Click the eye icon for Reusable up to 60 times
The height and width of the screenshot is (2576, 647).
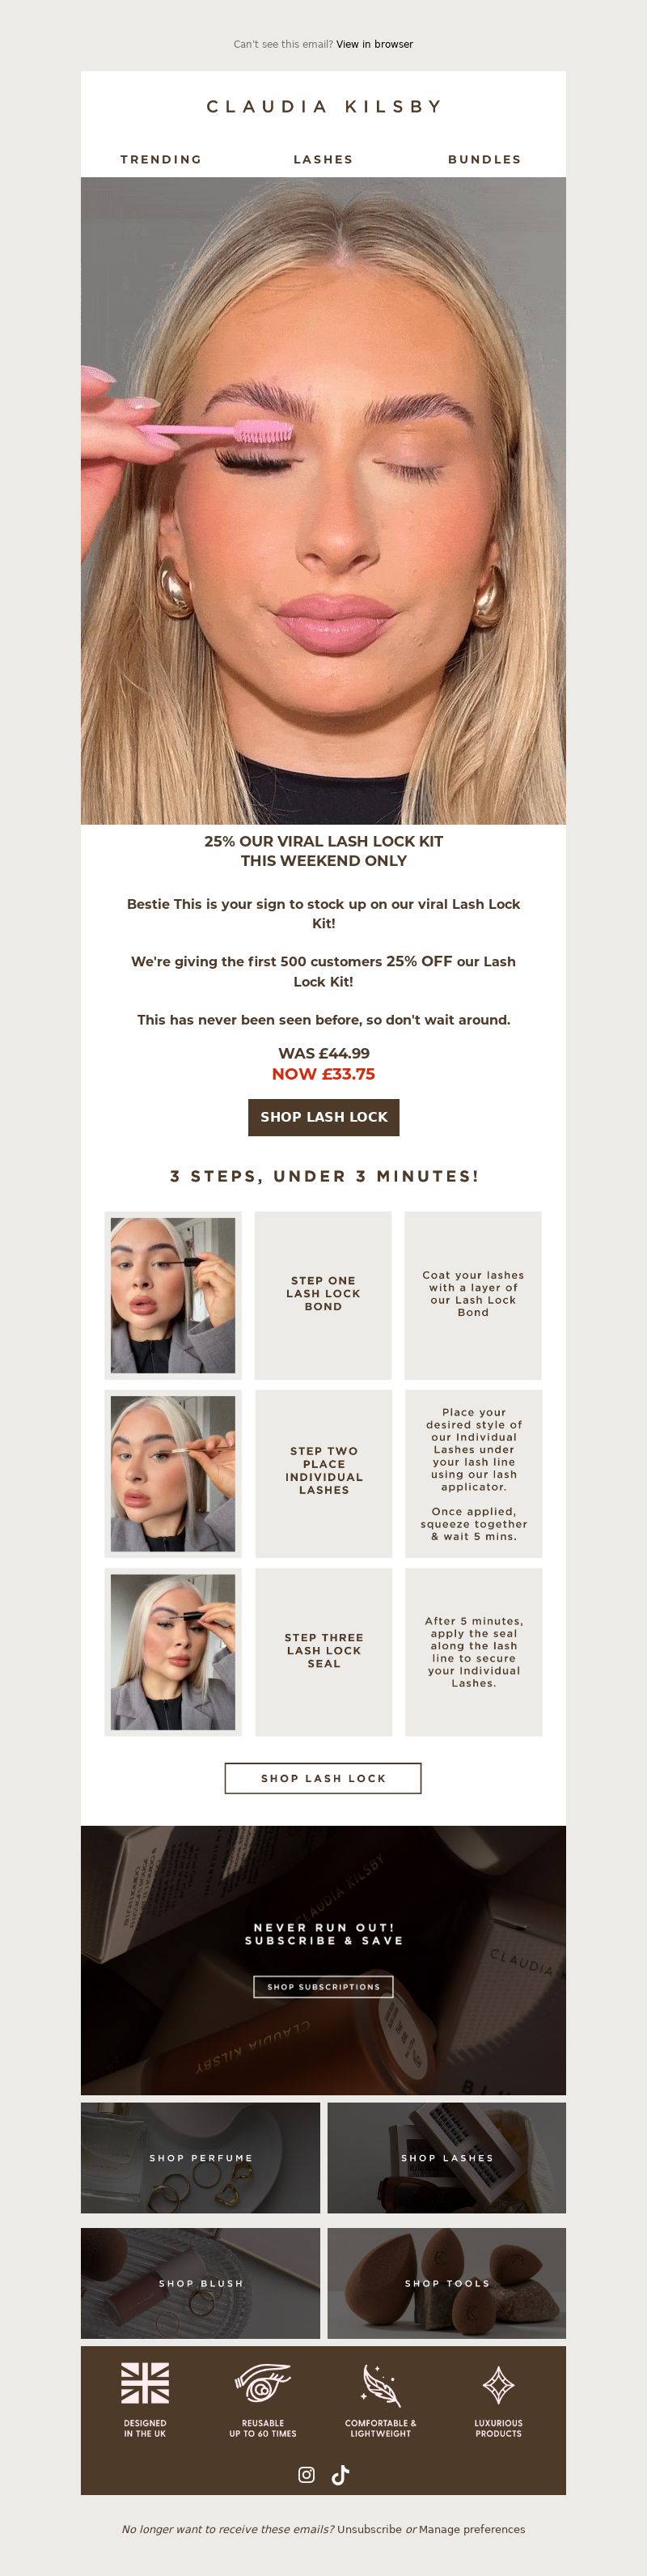262,2383
